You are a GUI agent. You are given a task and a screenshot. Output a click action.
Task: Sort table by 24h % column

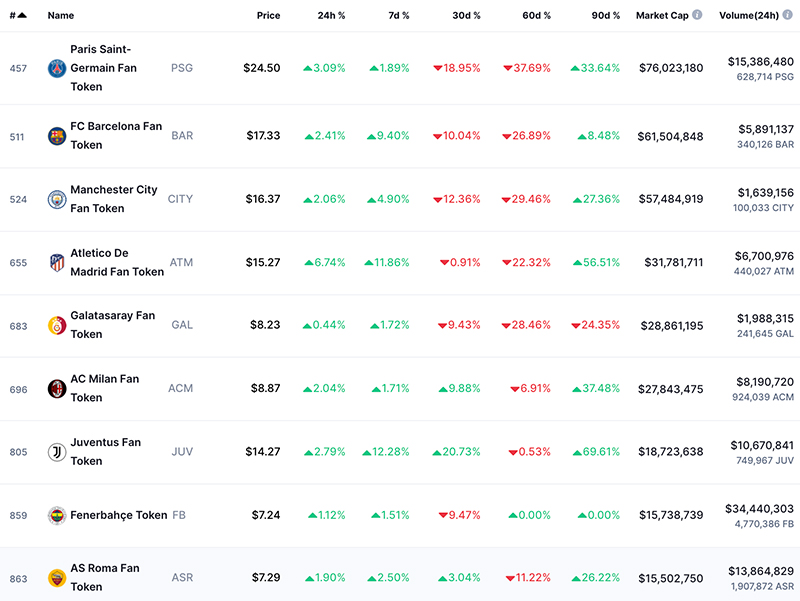pos(331,15)
